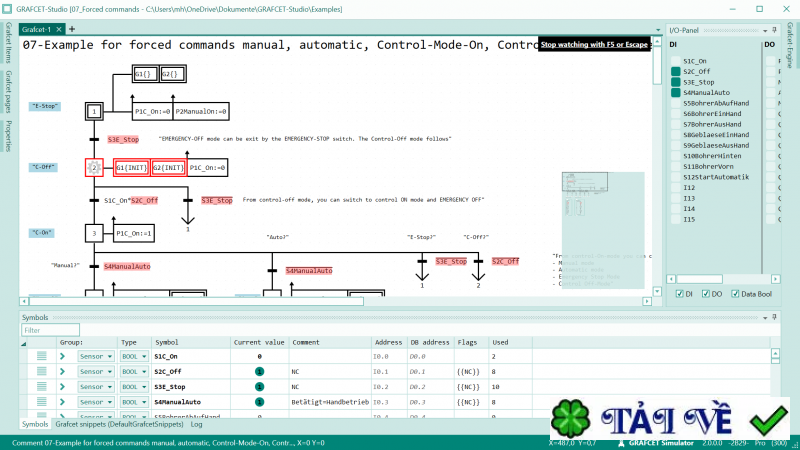Select initial step 1 in diagram
The height and width of the screenshot is (450, 800).
point(94,111)
